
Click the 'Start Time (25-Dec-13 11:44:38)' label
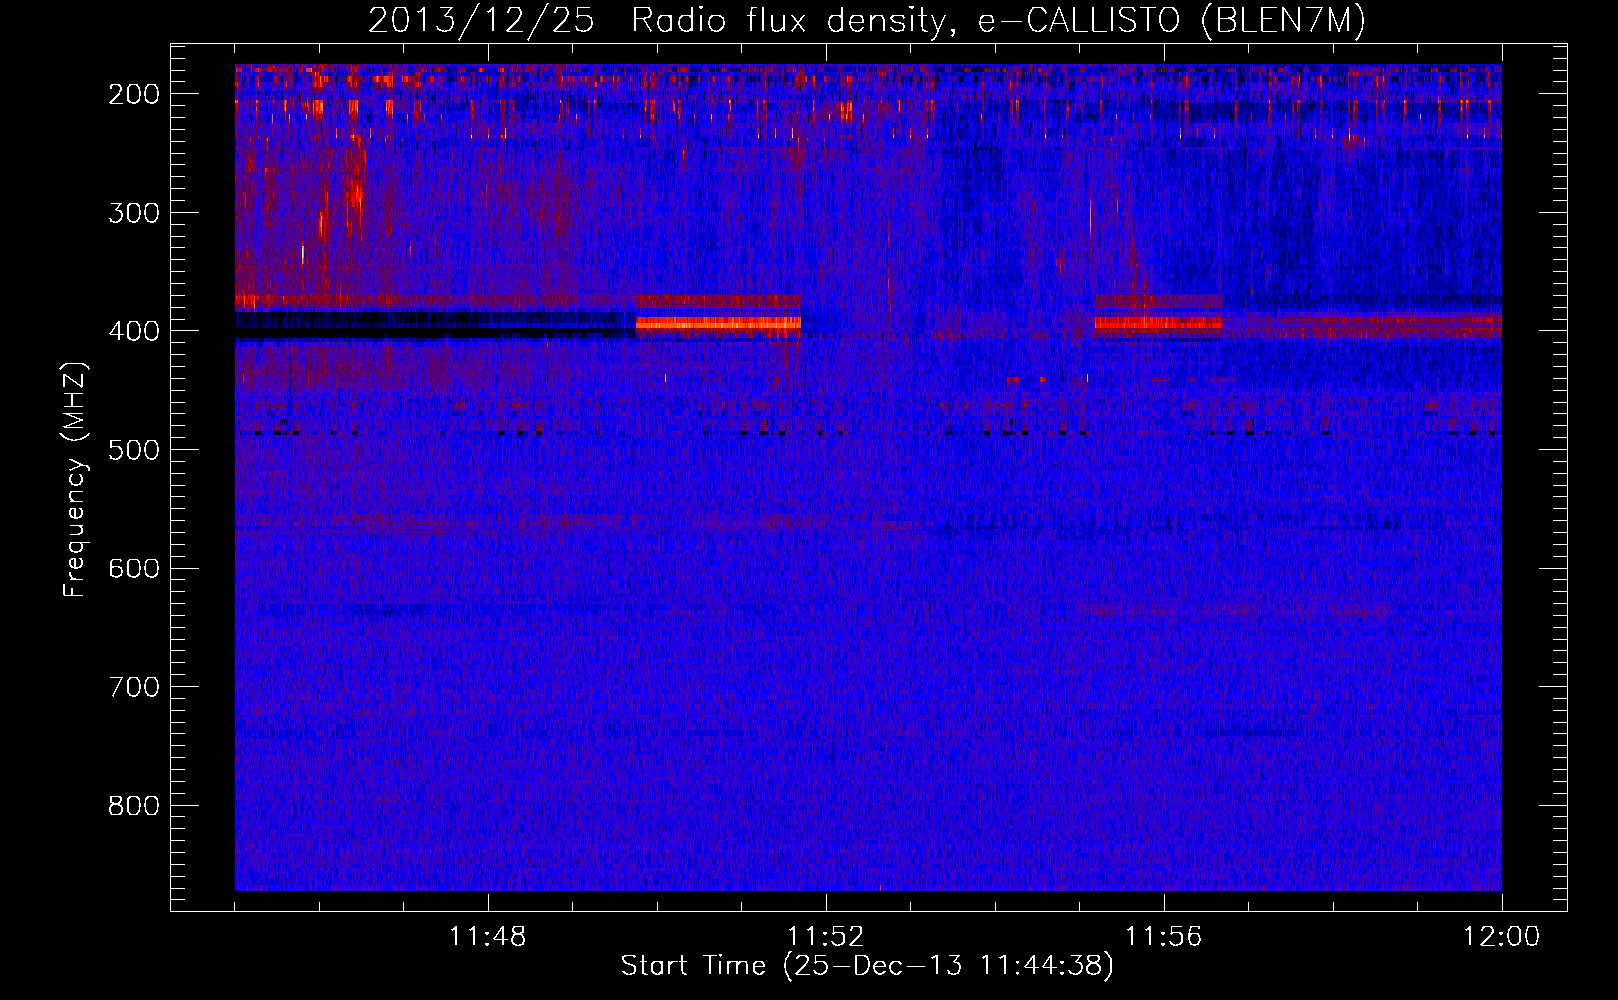[867, 966]
